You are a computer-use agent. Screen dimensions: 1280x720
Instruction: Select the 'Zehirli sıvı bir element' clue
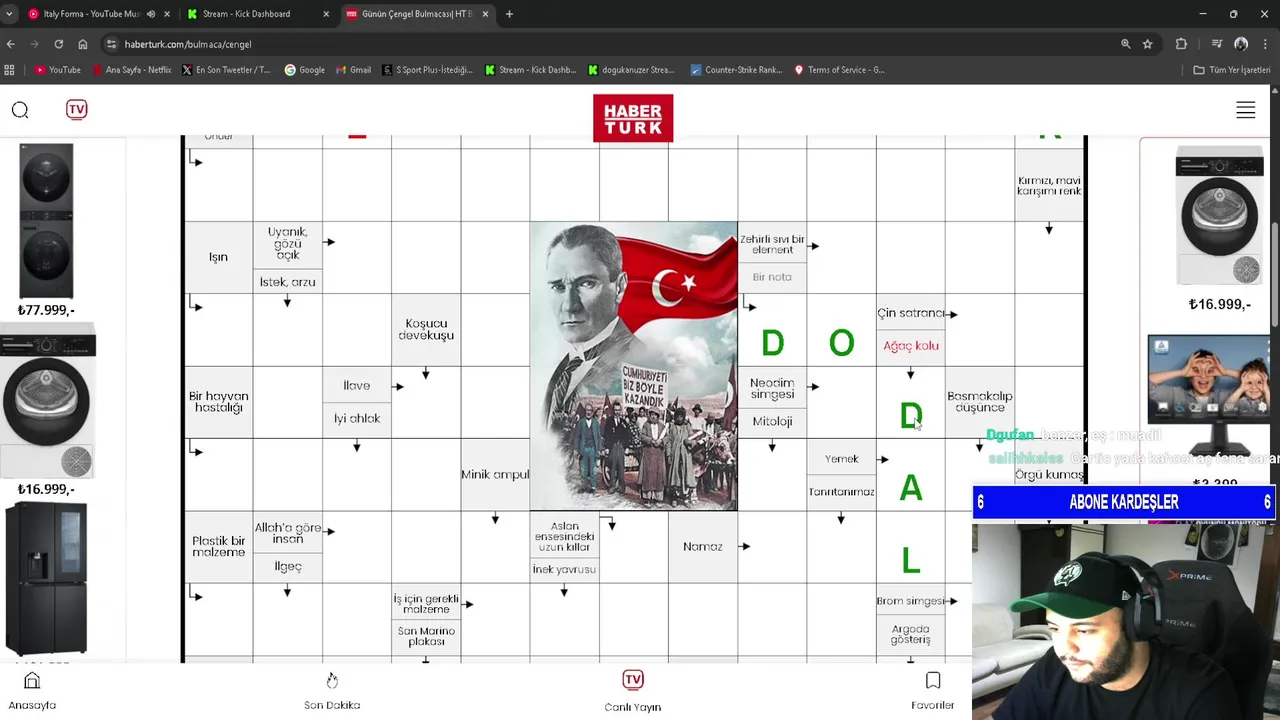click(772, 244)
